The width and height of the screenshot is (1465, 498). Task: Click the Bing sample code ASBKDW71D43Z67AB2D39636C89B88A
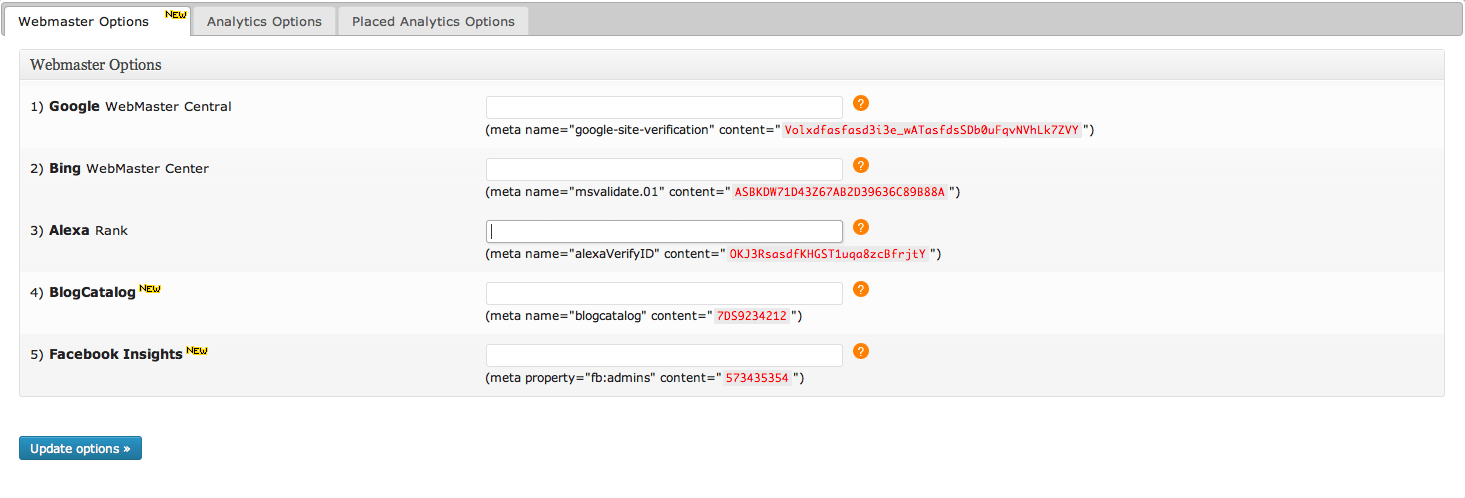pos(840,192)
